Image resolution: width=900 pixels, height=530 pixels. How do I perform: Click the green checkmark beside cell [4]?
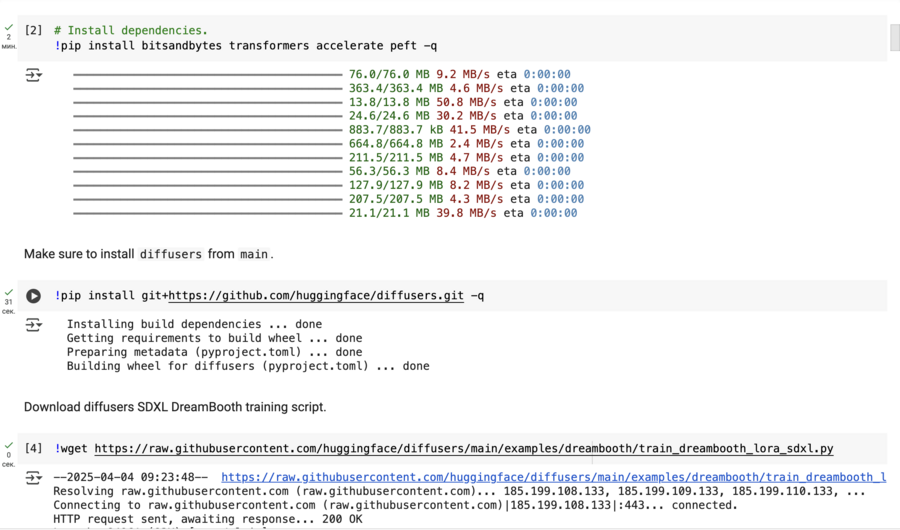pyautogui.click(x=8, y=444)
